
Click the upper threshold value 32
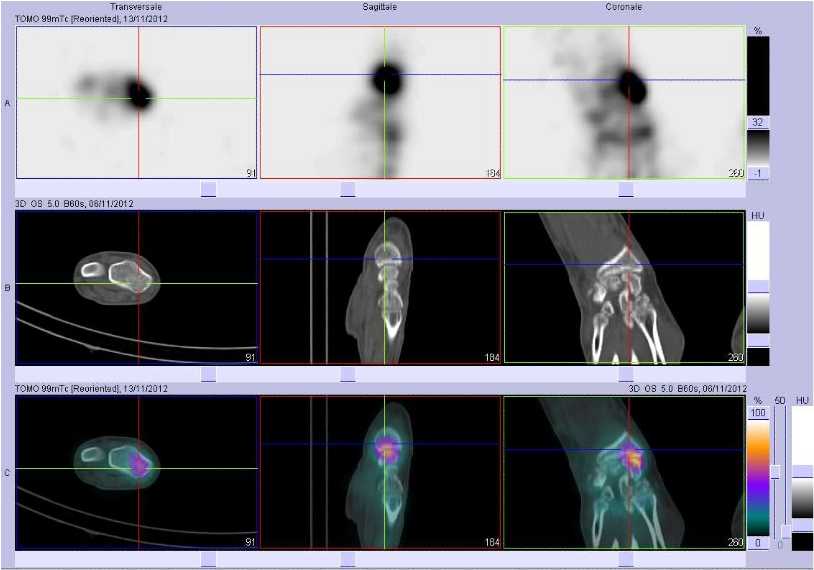758,122
